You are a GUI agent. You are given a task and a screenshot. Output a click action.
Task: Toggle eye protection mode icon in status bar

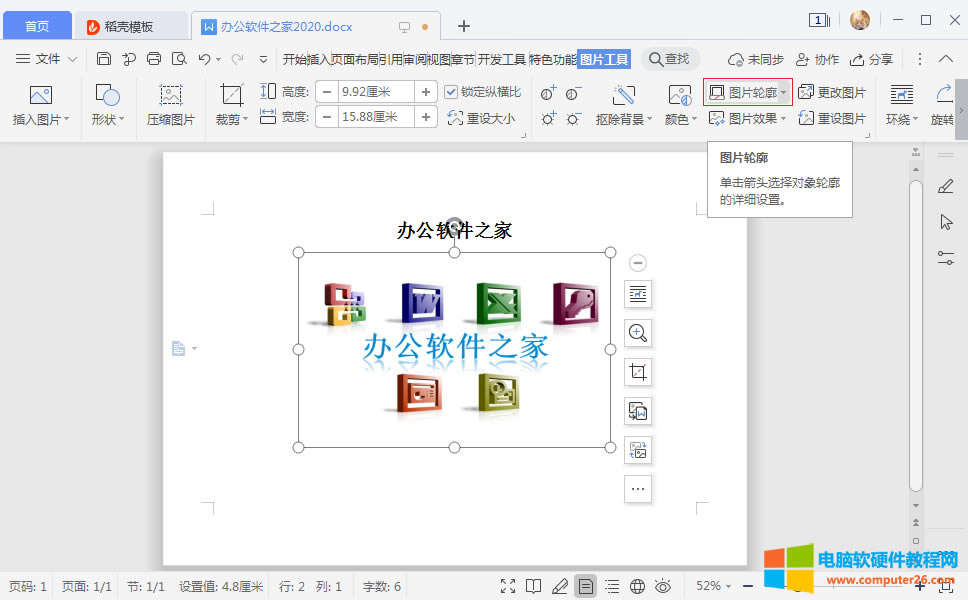click(662, 586)
